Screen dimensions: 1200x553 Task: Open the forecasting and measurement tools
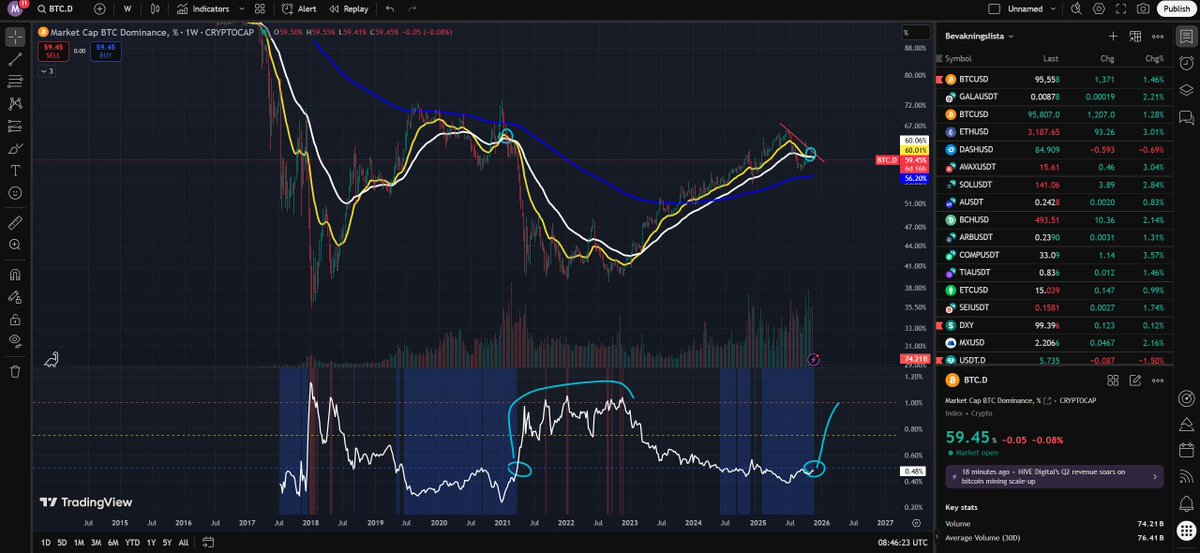point(15,126)
